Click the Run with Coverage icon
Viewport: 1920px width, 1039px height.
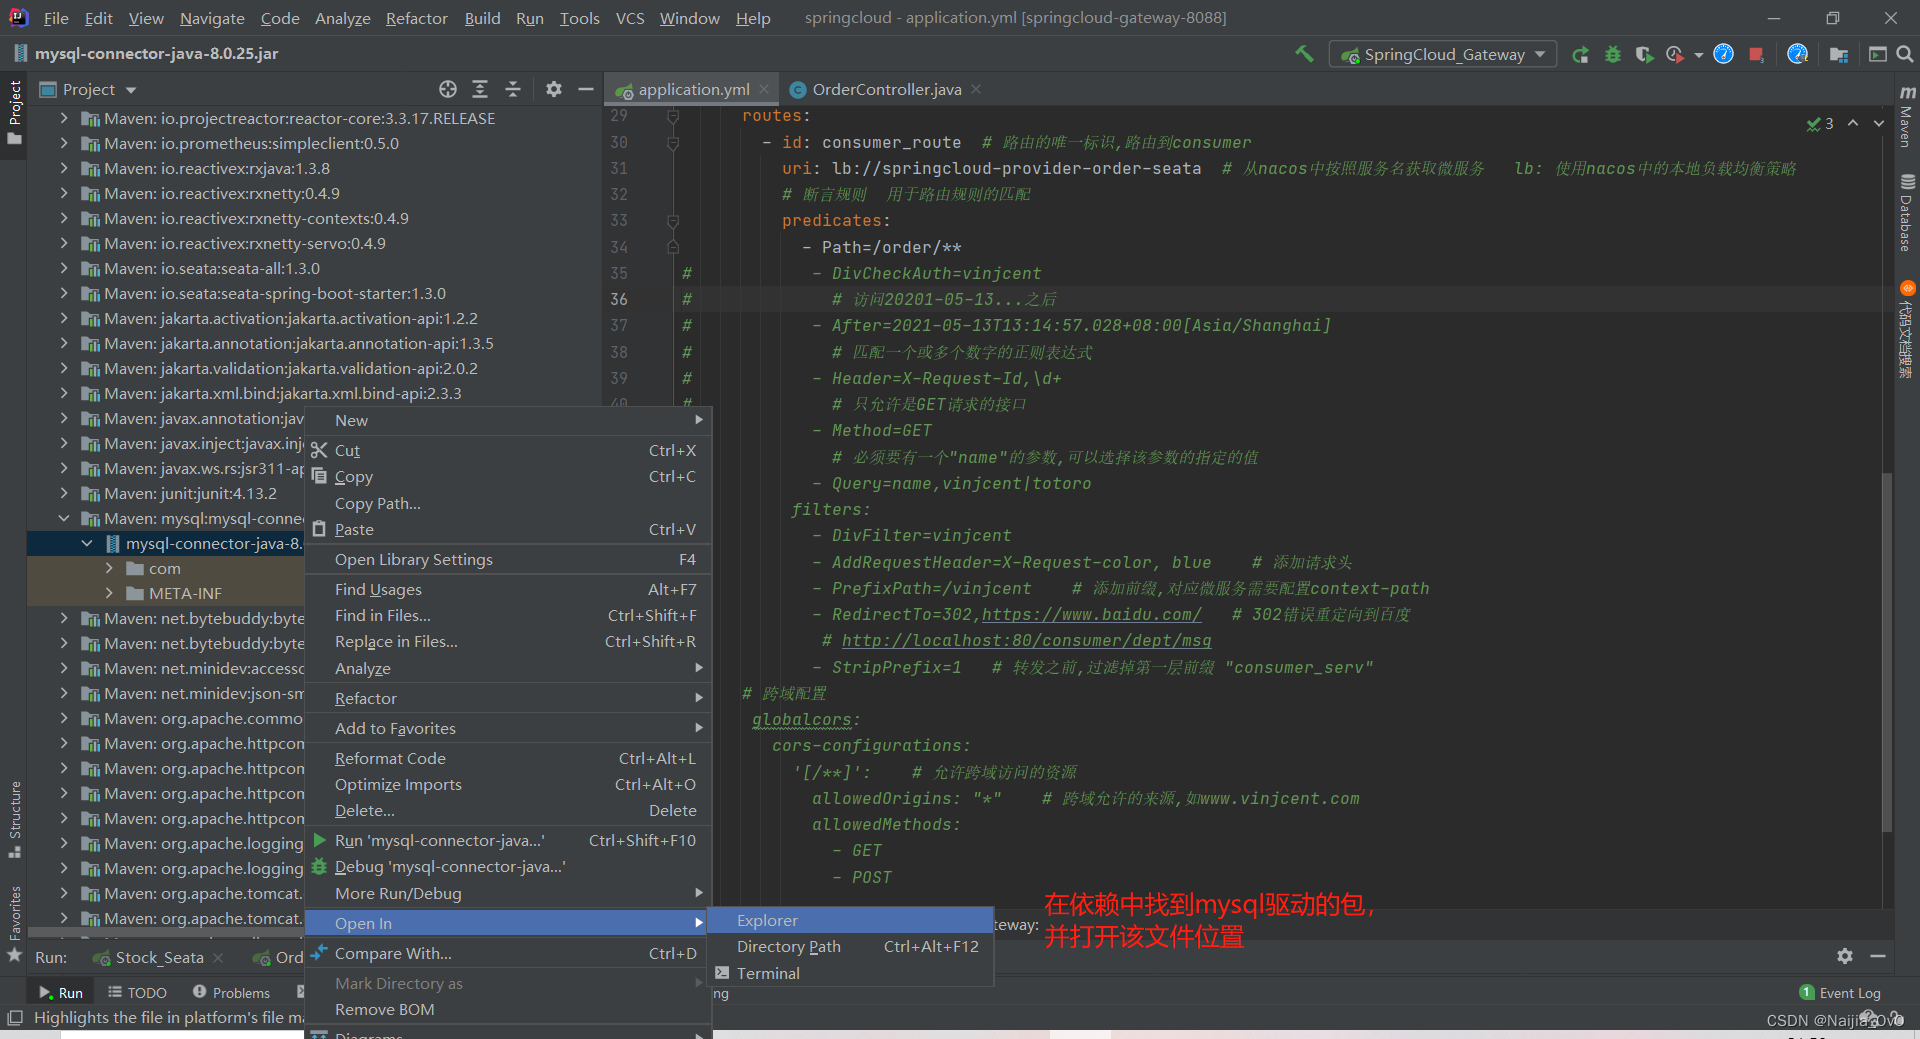[x=1643, y=54]
